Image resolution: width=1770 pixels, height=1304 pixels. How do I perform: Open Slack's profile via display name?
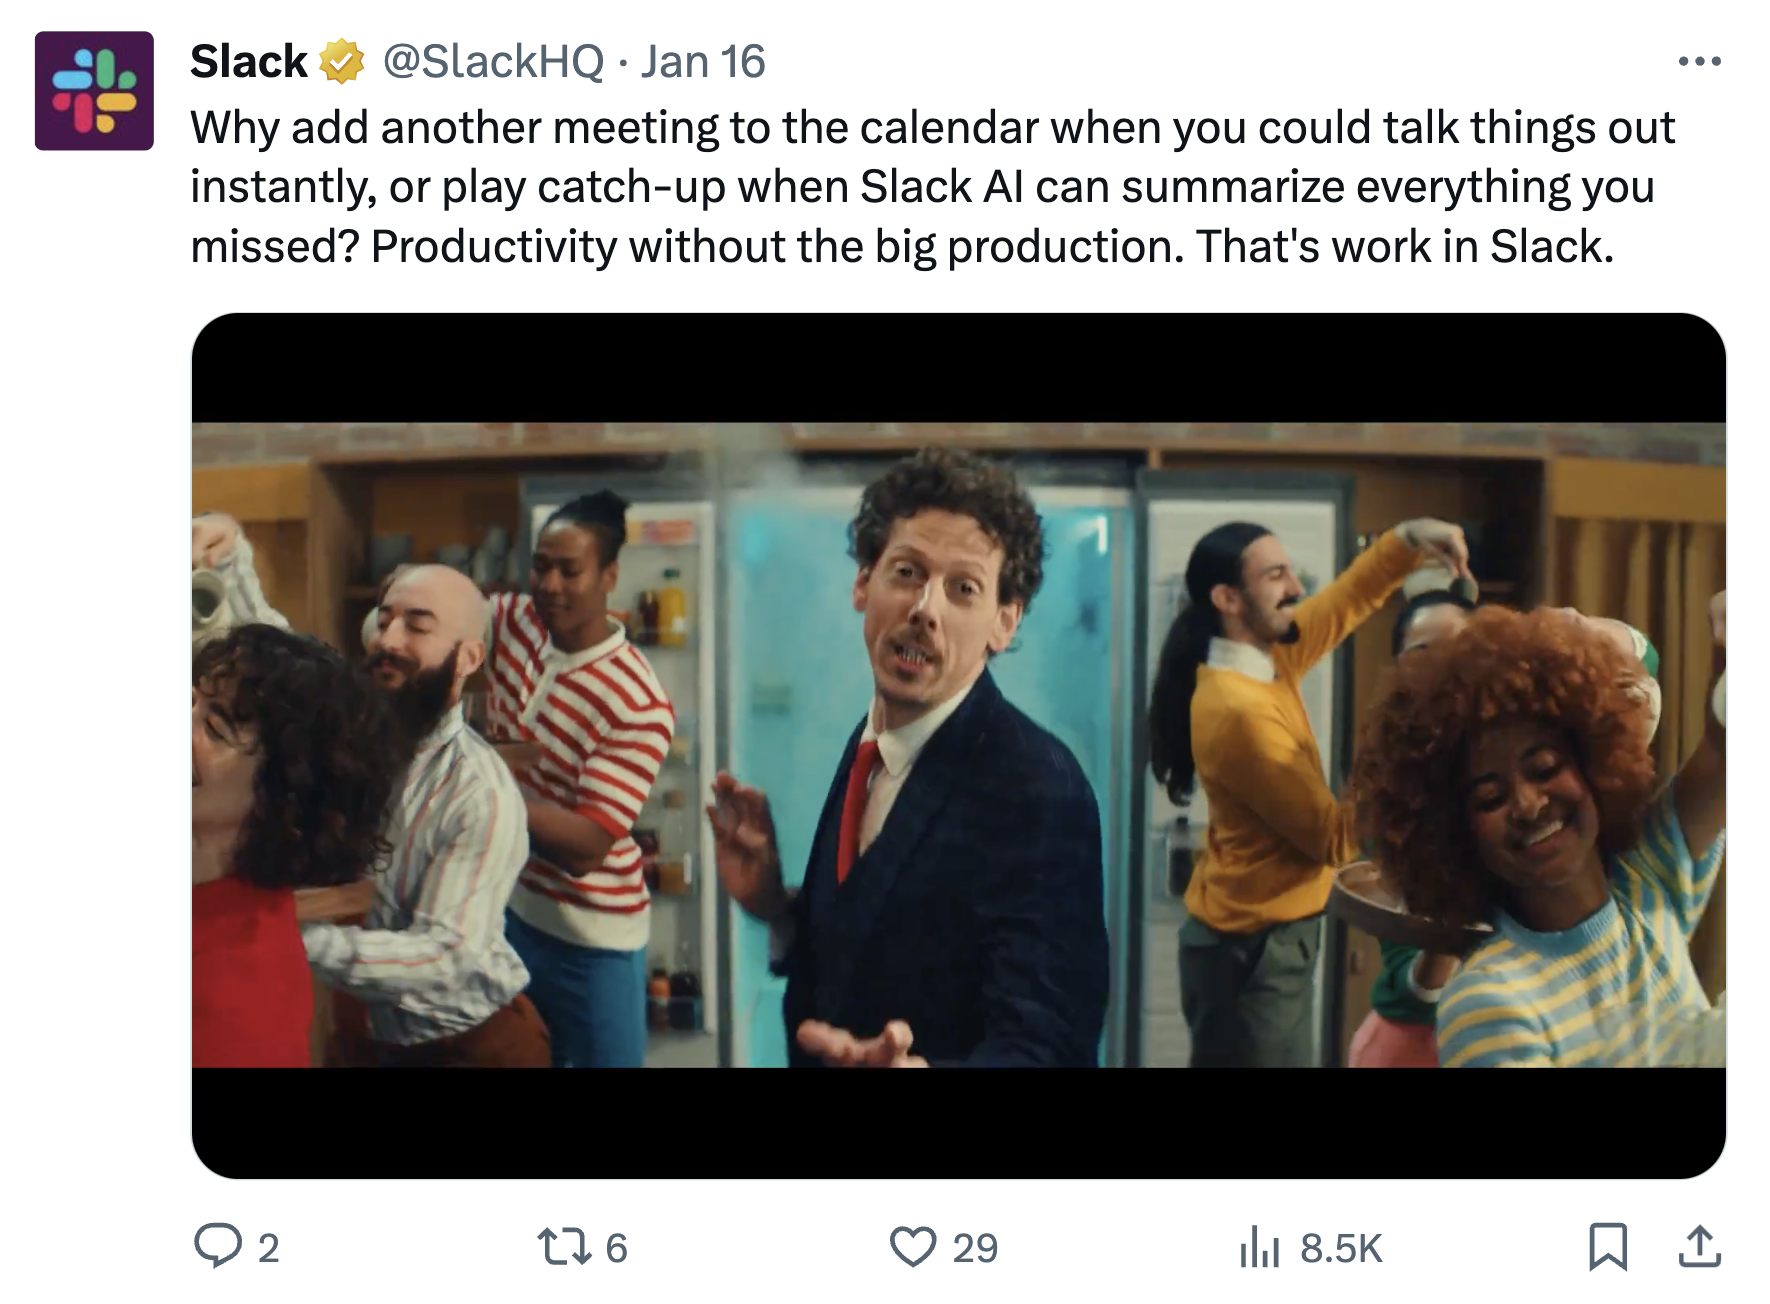pos(247,61)
